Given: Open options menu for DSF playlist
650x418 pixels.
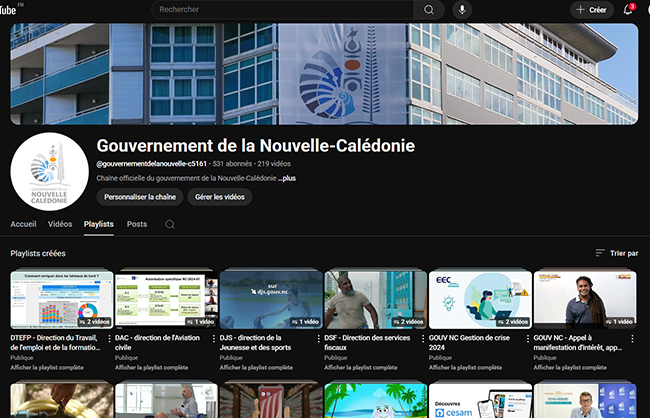Looking at the screenshot, I should [x=423, y=339].
